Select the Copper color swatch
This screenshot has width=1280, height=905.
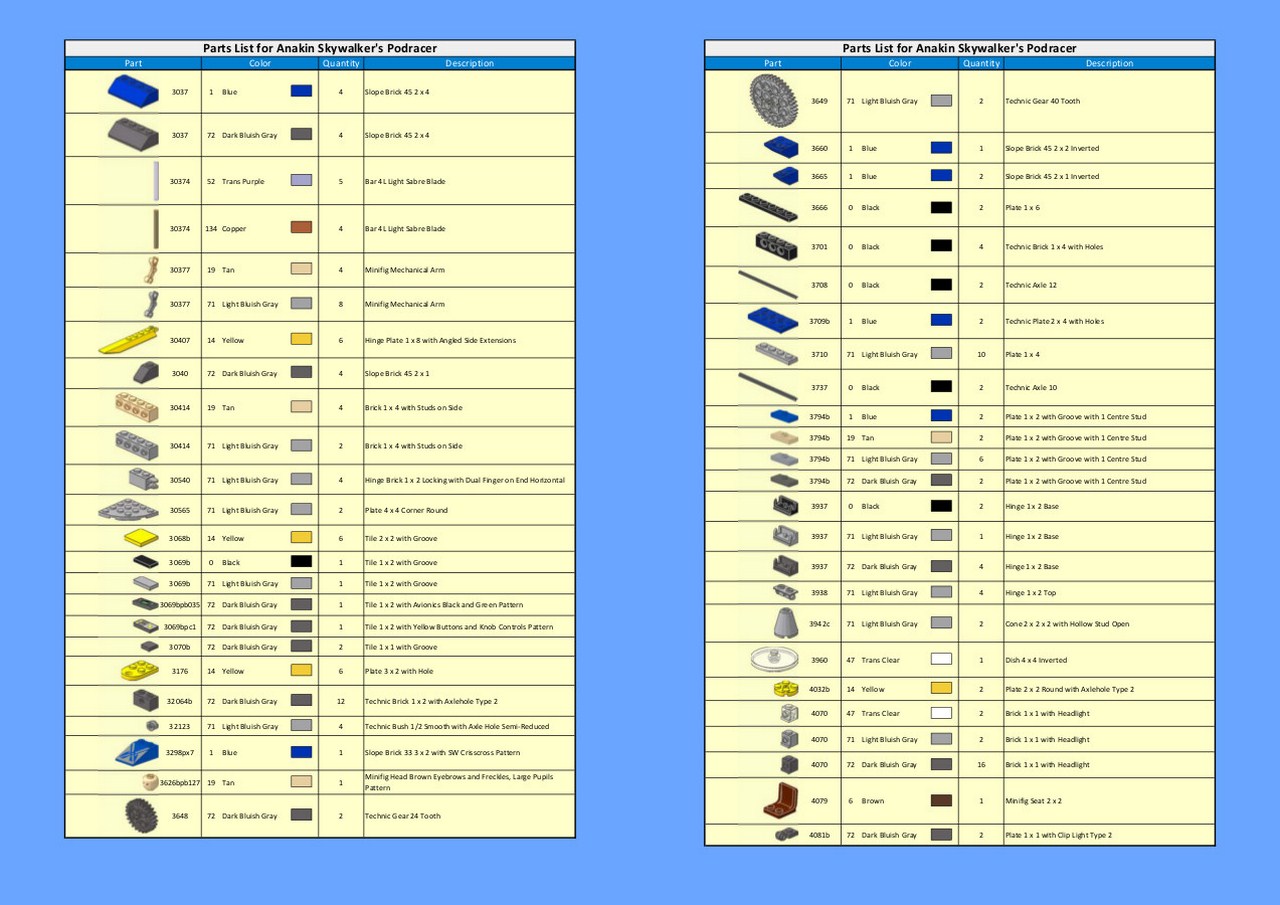301,228
